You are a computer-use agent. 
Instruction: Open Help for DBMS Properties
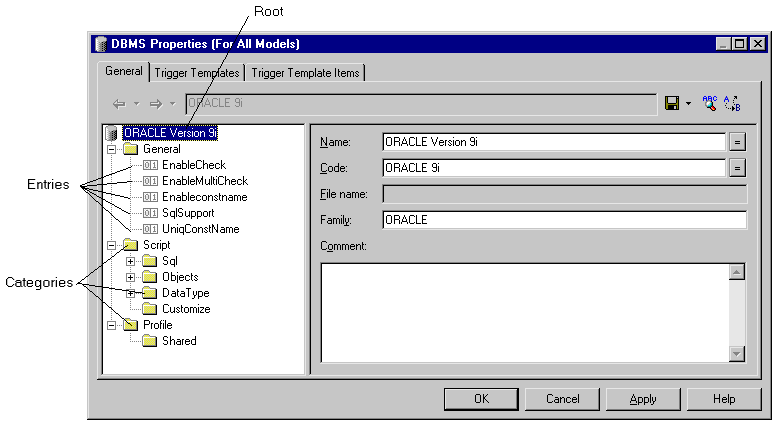click(x=724, y=399)
